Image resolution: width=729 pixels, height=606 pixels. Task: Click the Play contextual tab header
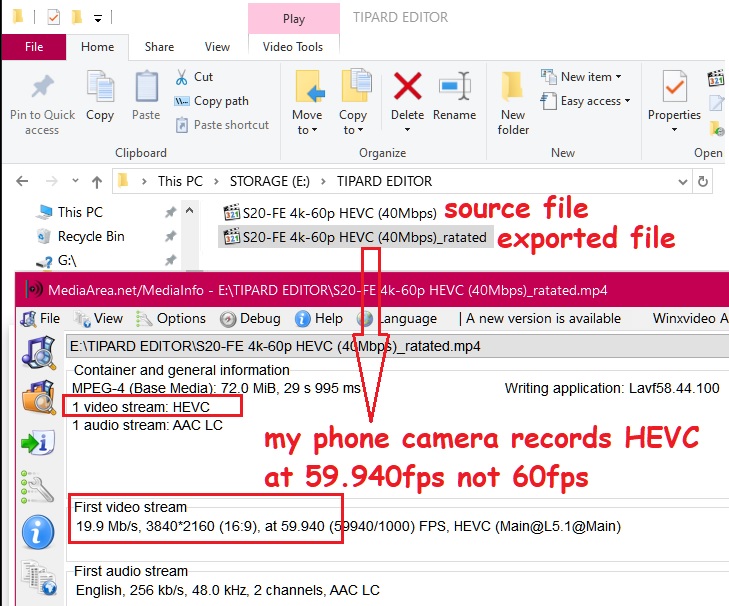(294, 19)
